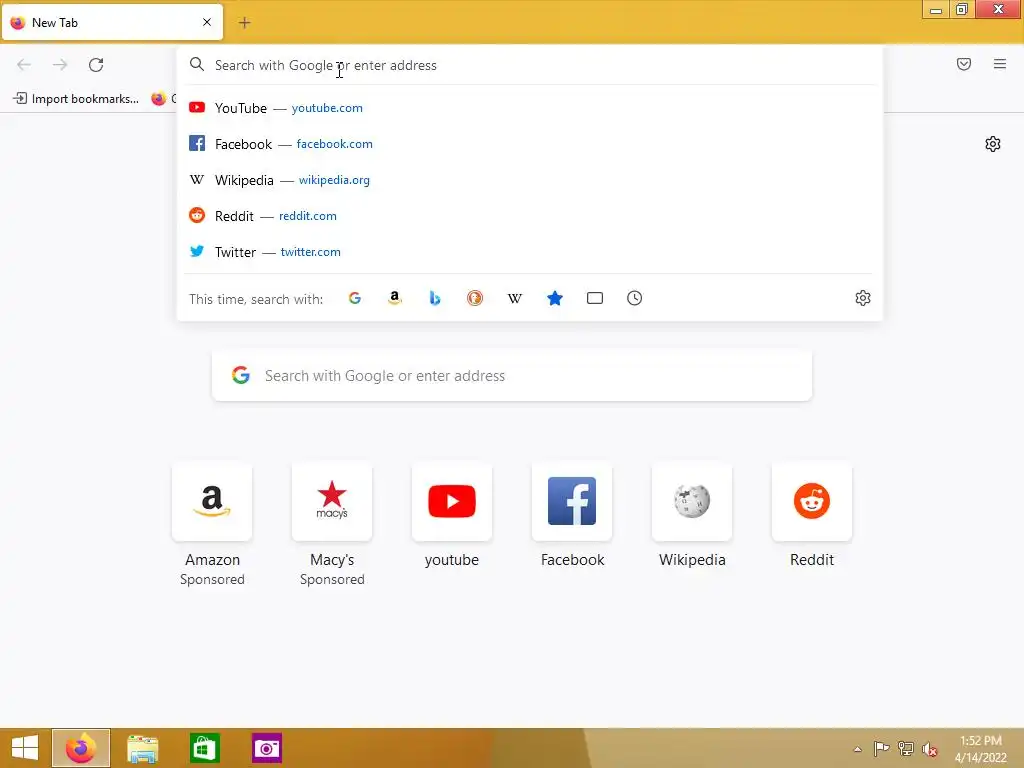Open the Windows Start button

click(25, 748)
